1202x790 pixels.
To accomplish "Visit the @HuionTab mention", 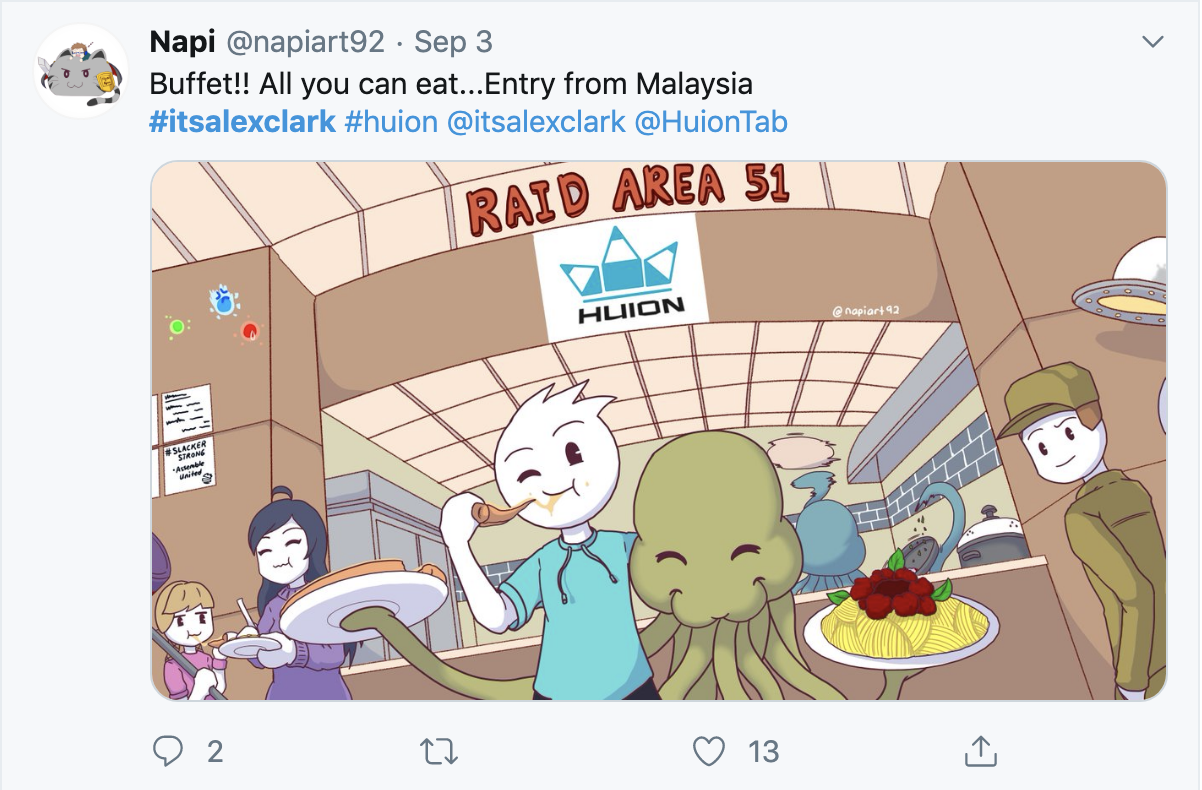I will (x=711, y=123).
